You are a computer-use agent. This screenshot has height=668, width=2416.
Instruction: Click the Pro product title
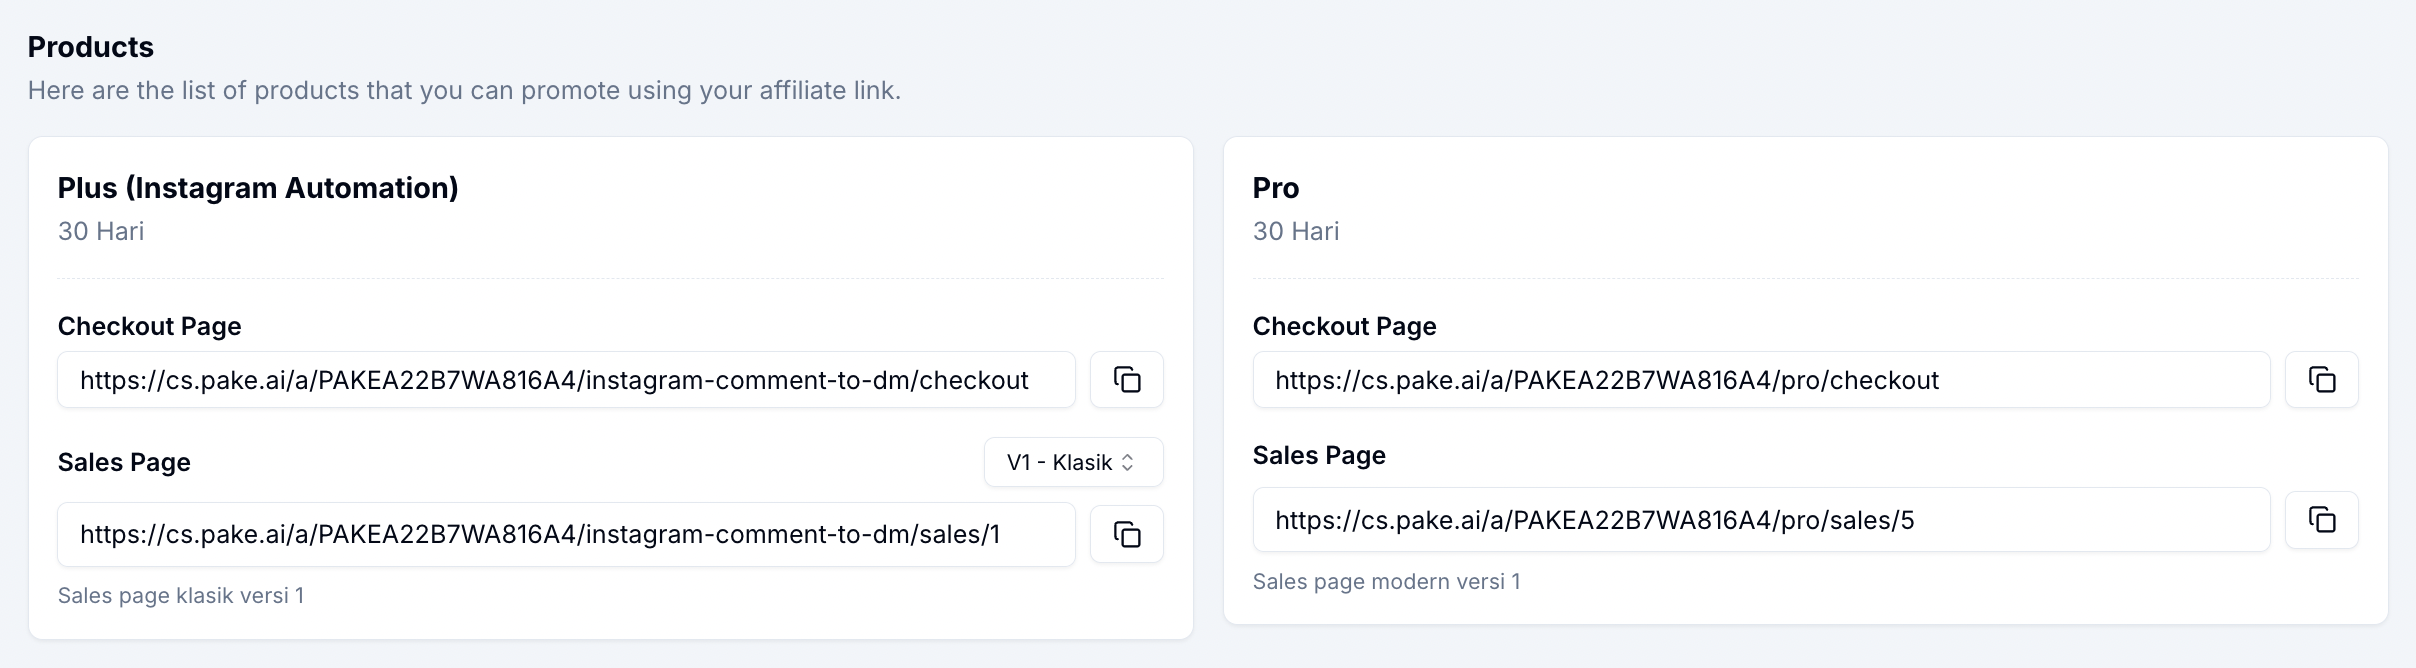[1276, 188]
